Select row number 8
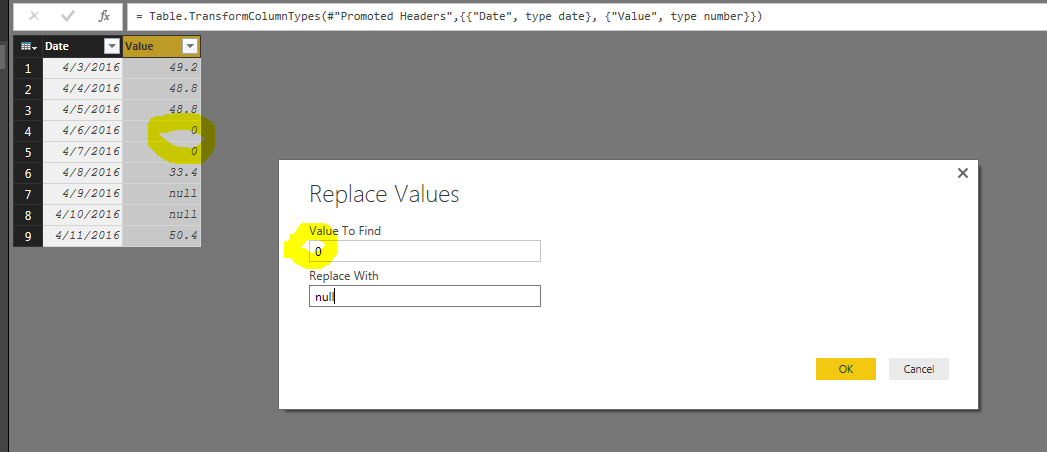The image size is (1047, 452). coord(27,214)
